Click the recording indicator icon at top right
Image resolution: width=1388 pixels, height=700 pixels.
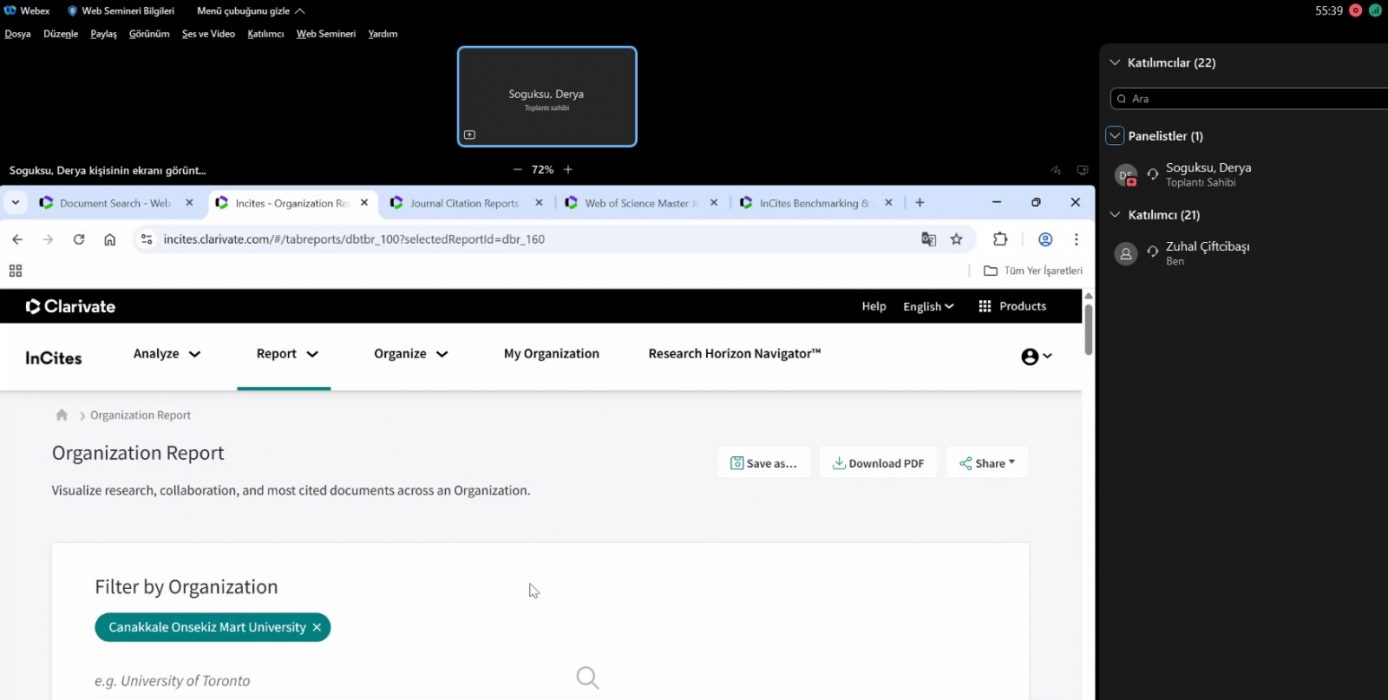(1355, 11)
